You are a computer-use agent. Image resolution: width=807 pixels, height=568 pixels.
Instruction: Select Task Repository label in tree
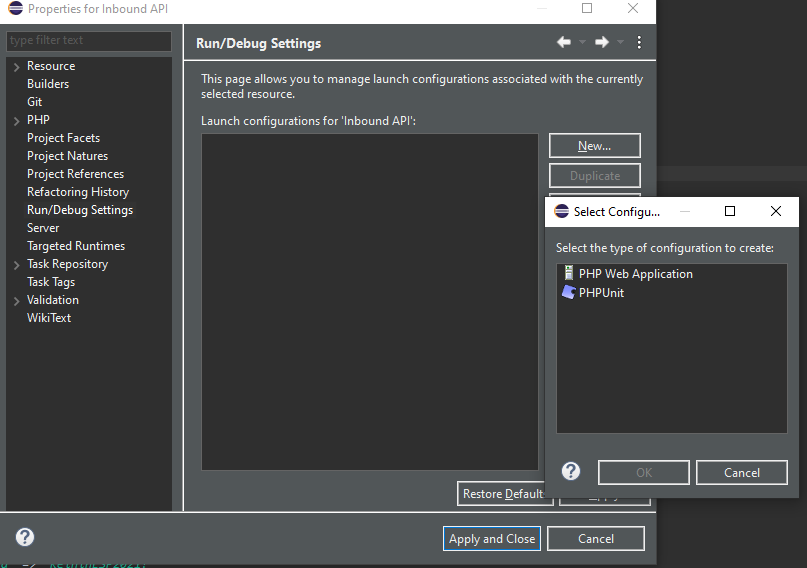(x=67, y=264)
